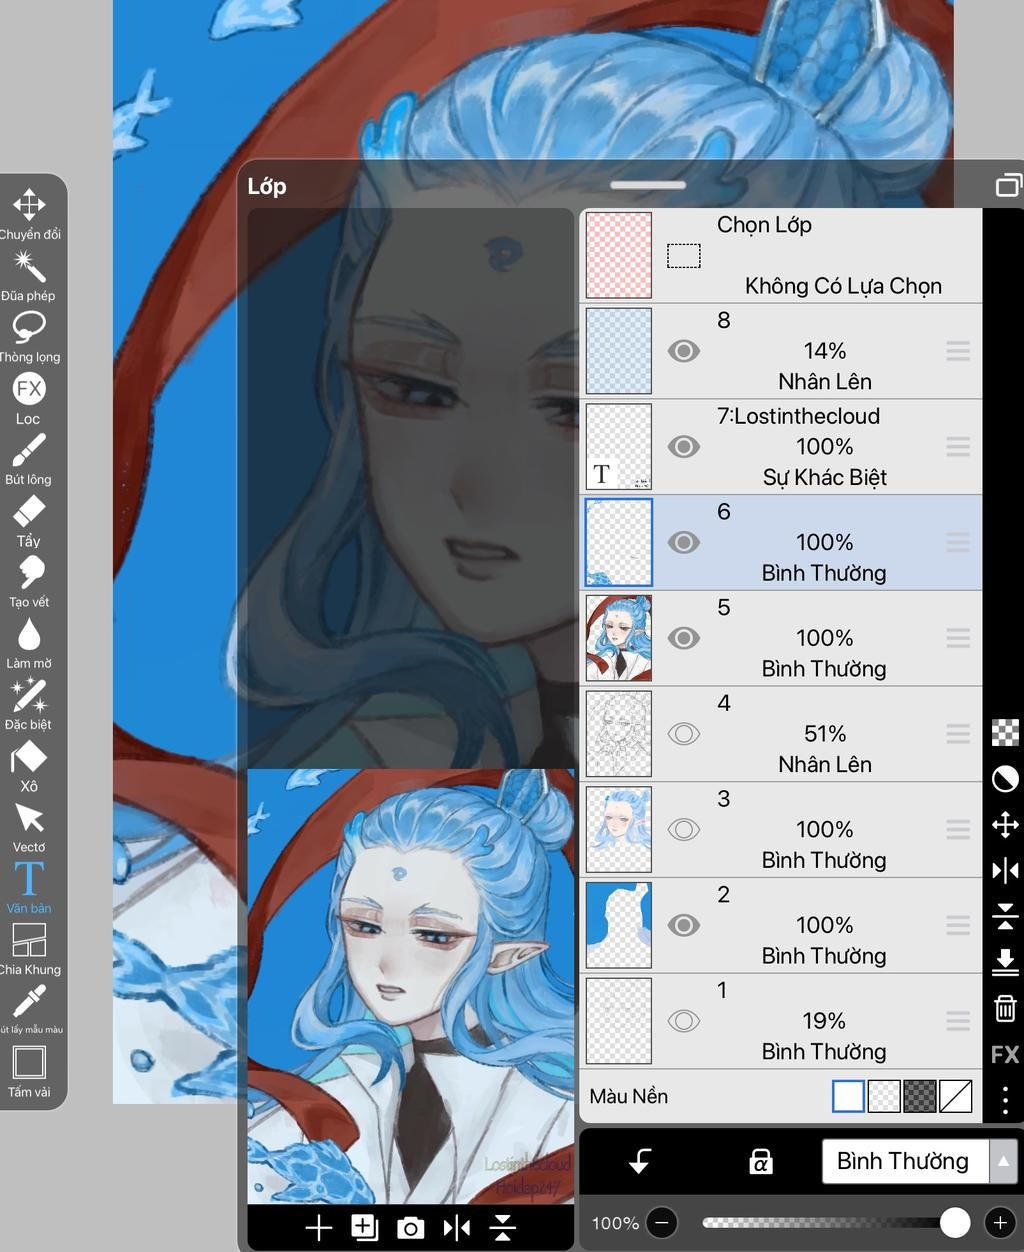The width and height of the screenshot is (1024, 1252).
Task: Open the Bình Thường blend mode dropdown
Action: click(903, 1161)
